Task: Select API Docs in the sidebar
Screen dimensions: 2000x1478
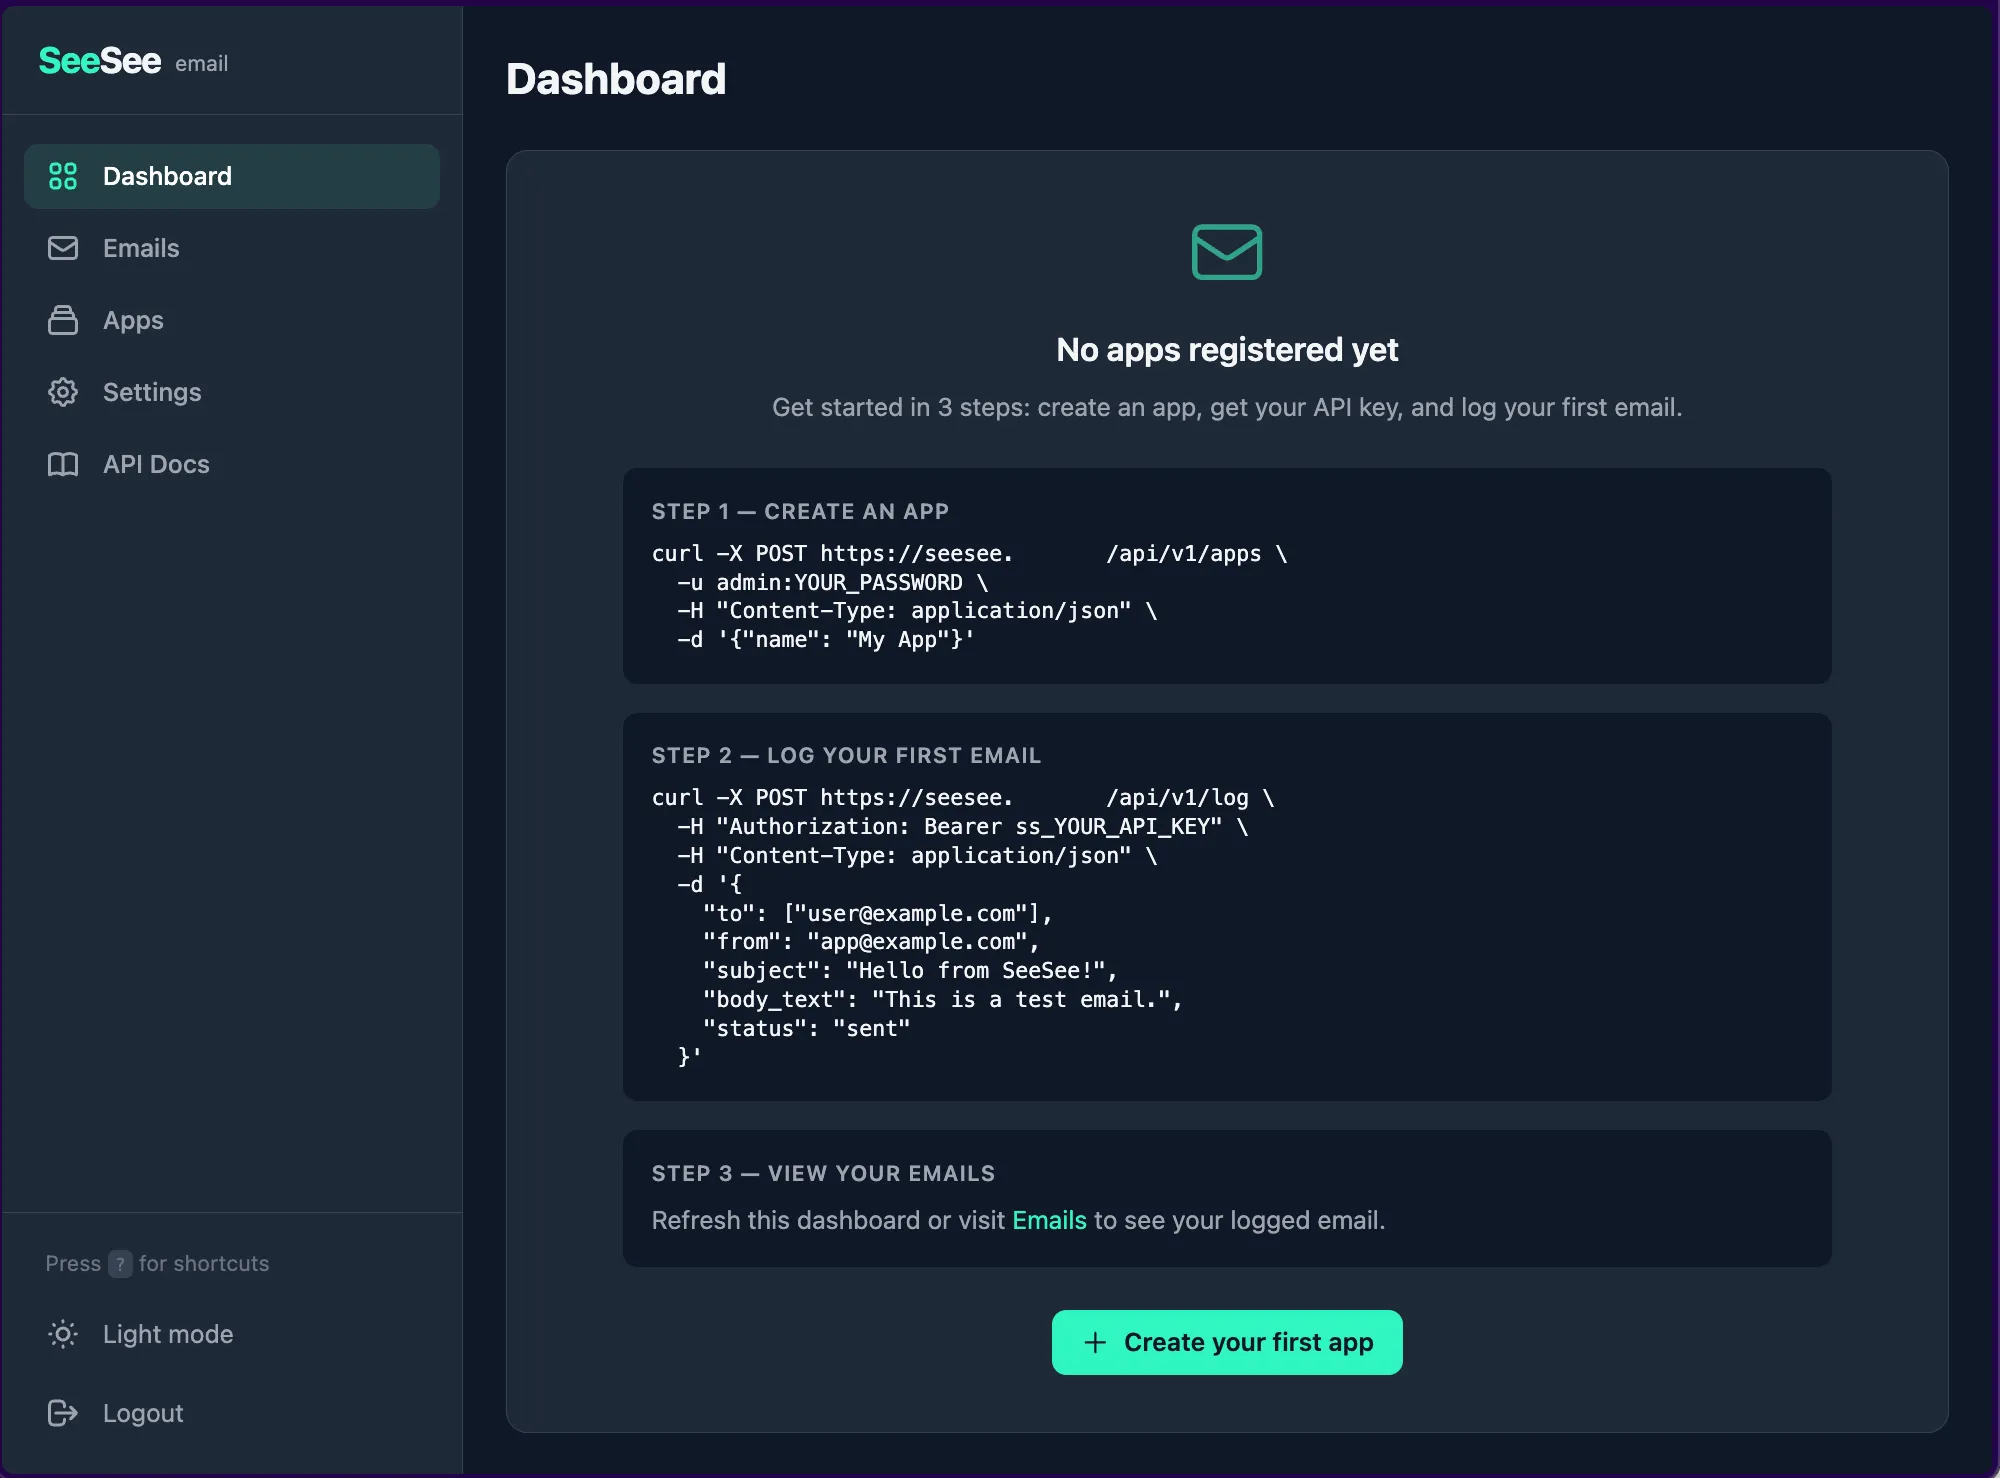Action: 156,464
